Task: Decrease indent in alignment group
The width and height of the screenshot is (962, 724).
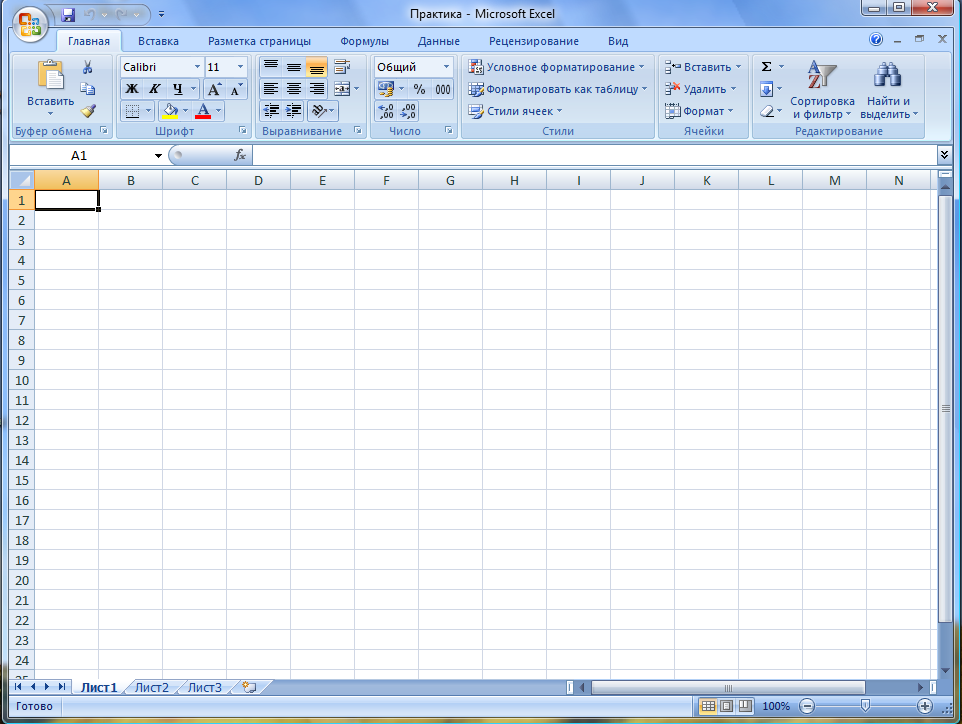Action: 271,111
